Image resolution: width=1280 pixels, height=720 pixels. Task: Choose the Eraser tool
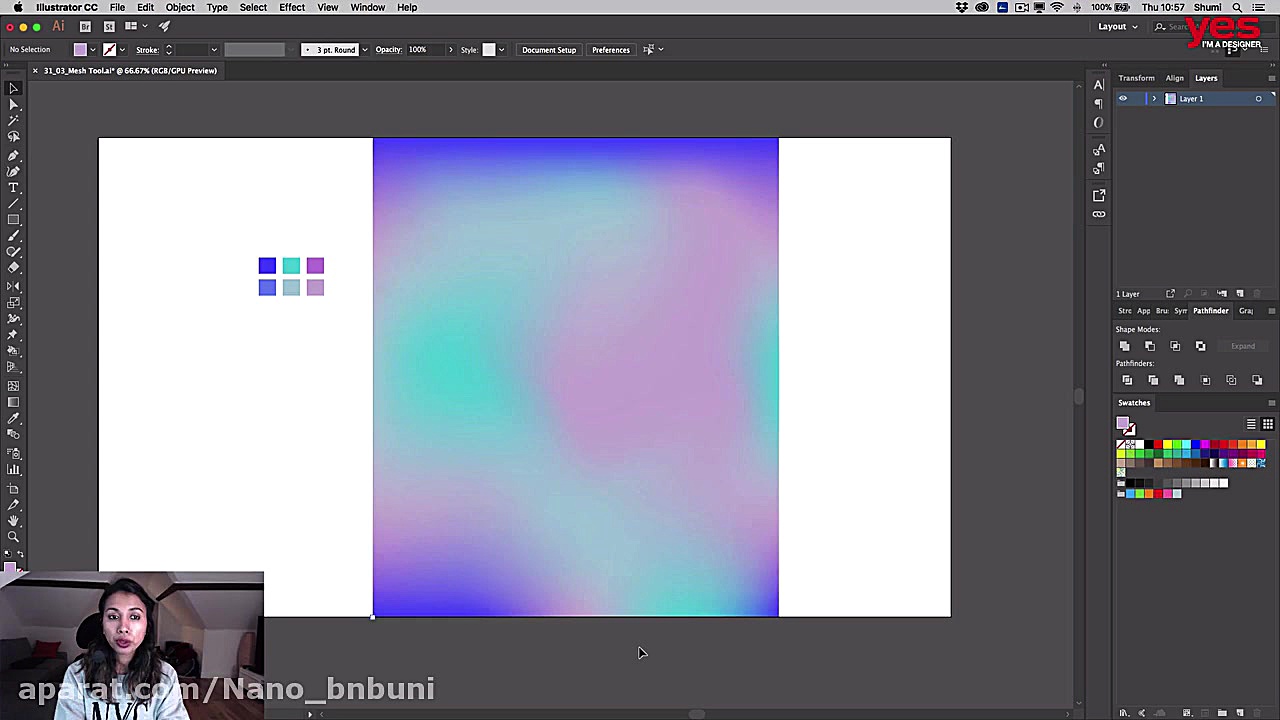click(x=14, y=268)
